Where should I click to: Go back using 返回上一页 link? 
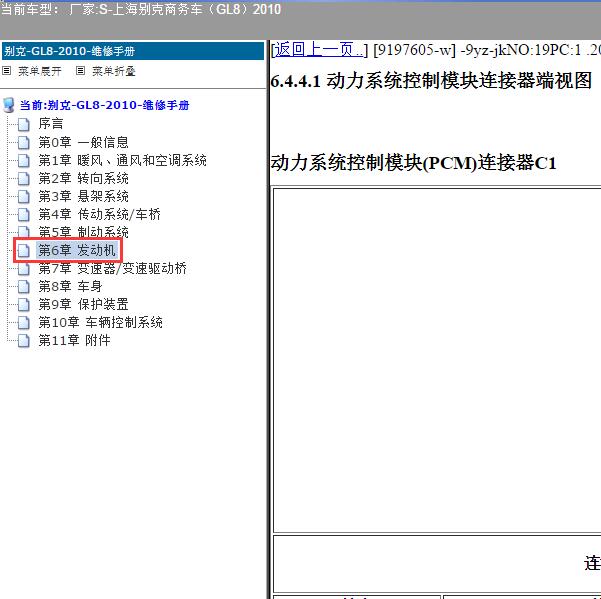click(x=319, y=50)
